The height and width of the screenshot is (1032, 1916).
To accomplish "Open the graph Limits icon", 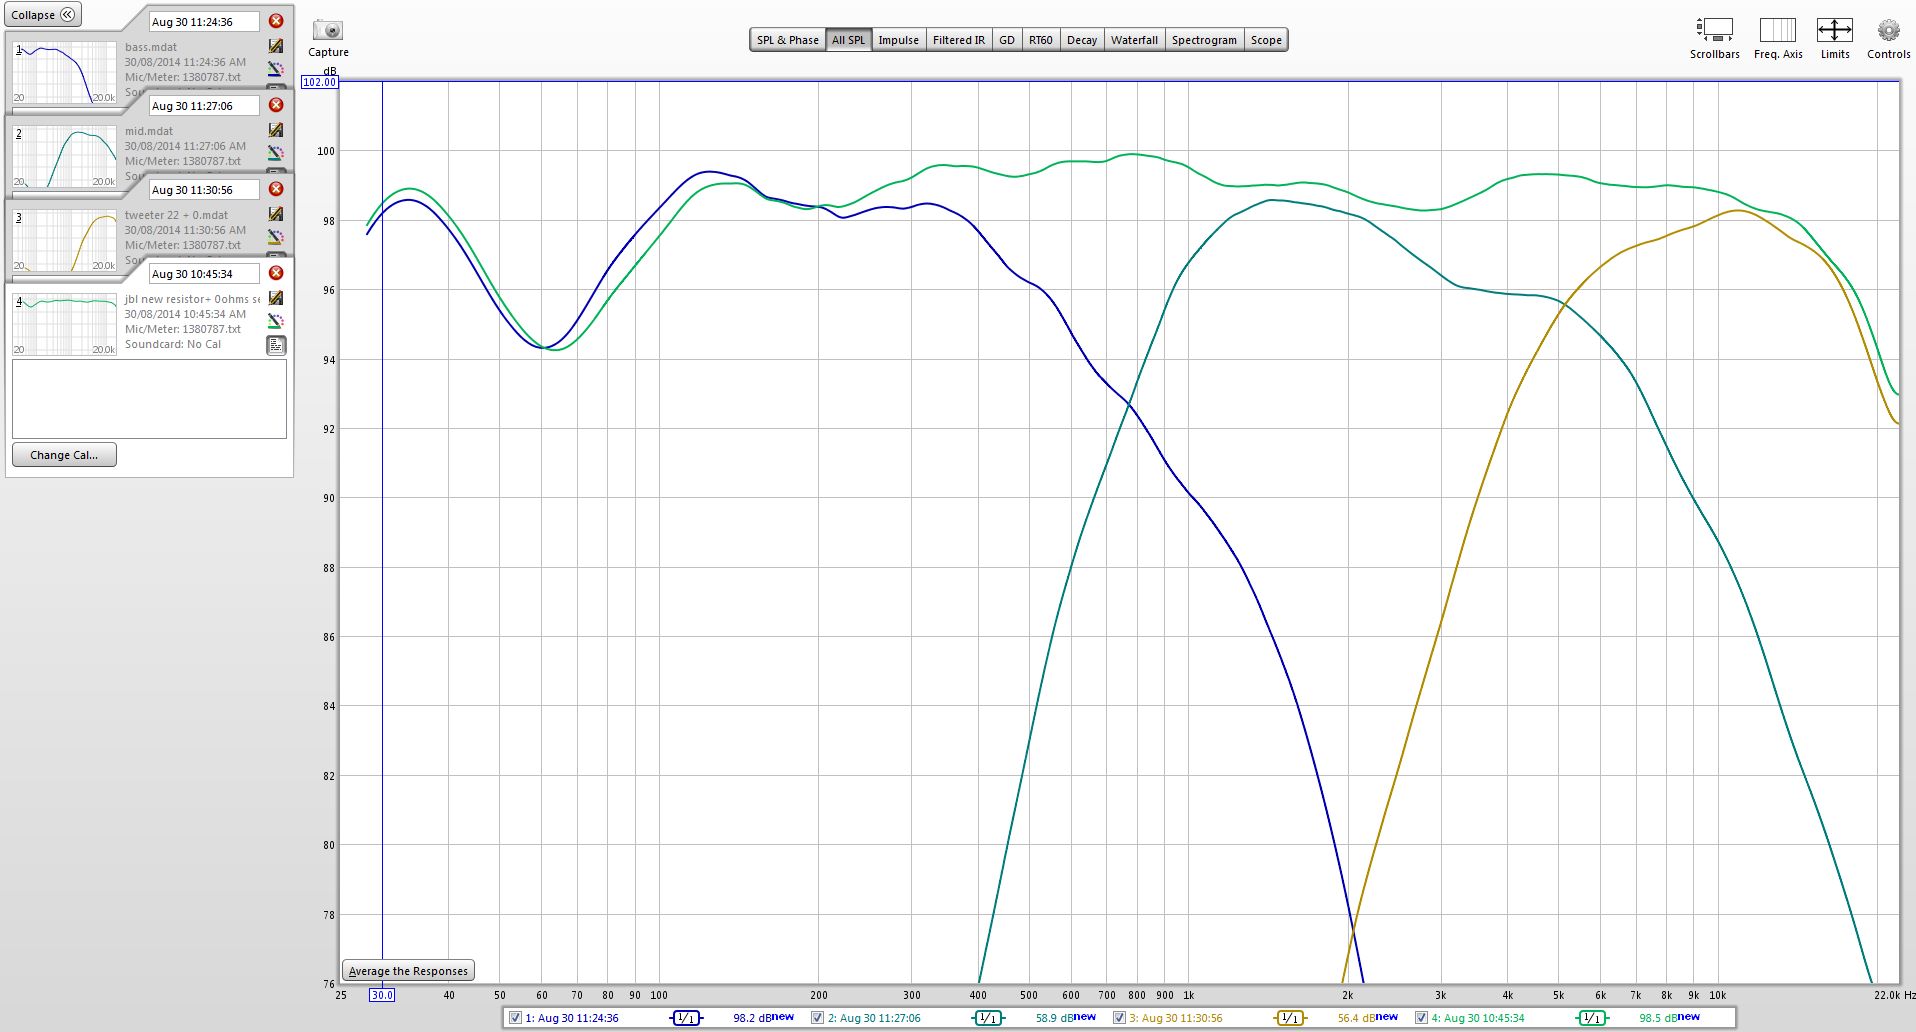I will pyautogui.click(x=1834, y=30).
